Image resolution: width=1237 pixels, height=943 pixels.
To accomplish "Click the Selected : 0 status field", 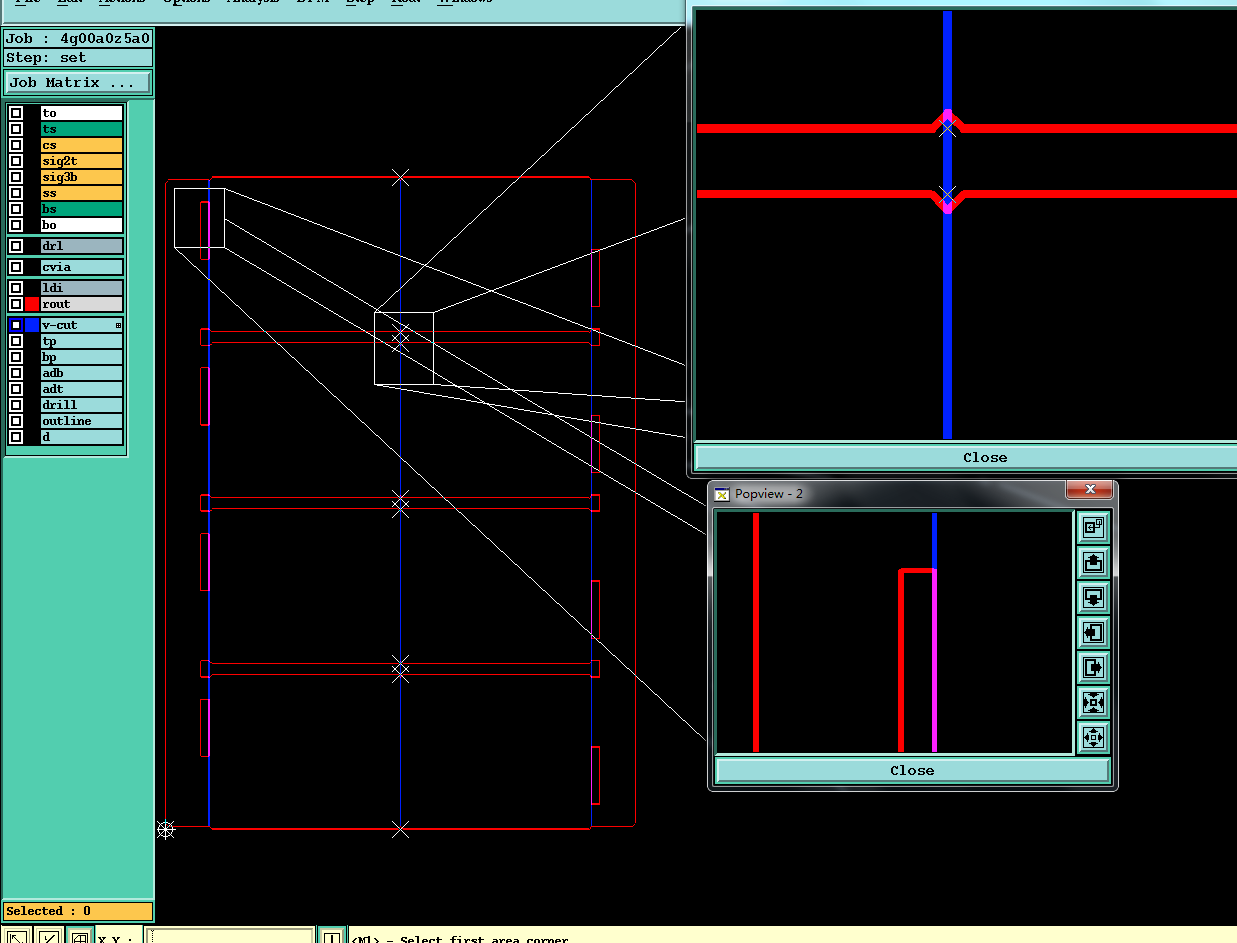I will coord(78,911).
